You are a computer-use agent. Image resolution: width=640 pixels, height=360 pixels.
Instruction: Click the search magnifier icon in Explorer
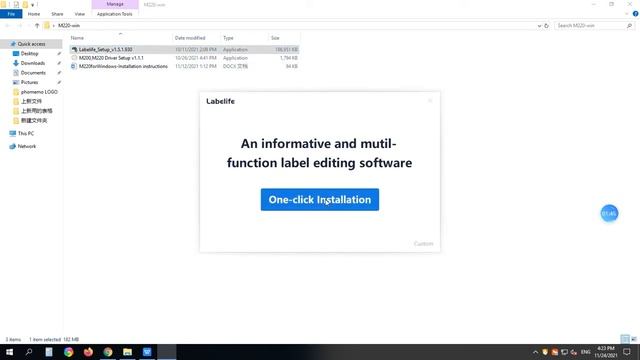(629, 26)
